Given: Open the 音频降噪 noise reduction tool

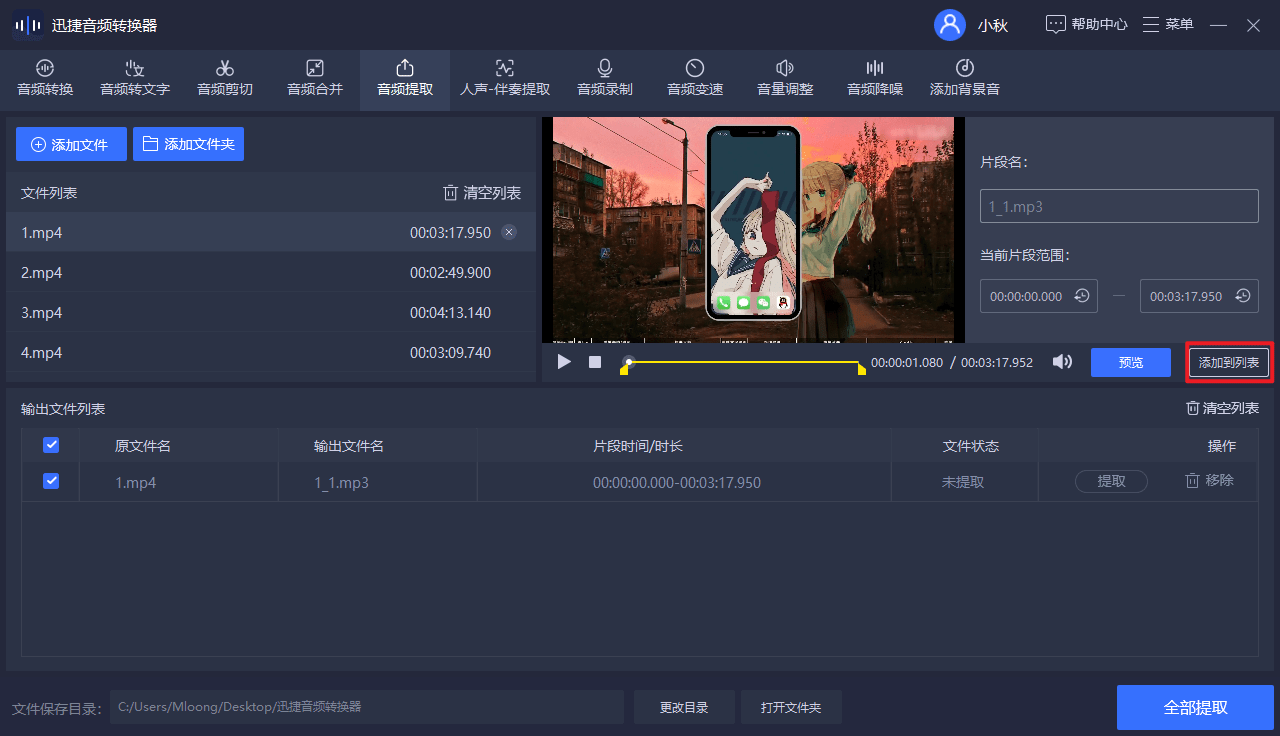Looking at the screenshot, I should pyautogui.click(x=874, y=79).
